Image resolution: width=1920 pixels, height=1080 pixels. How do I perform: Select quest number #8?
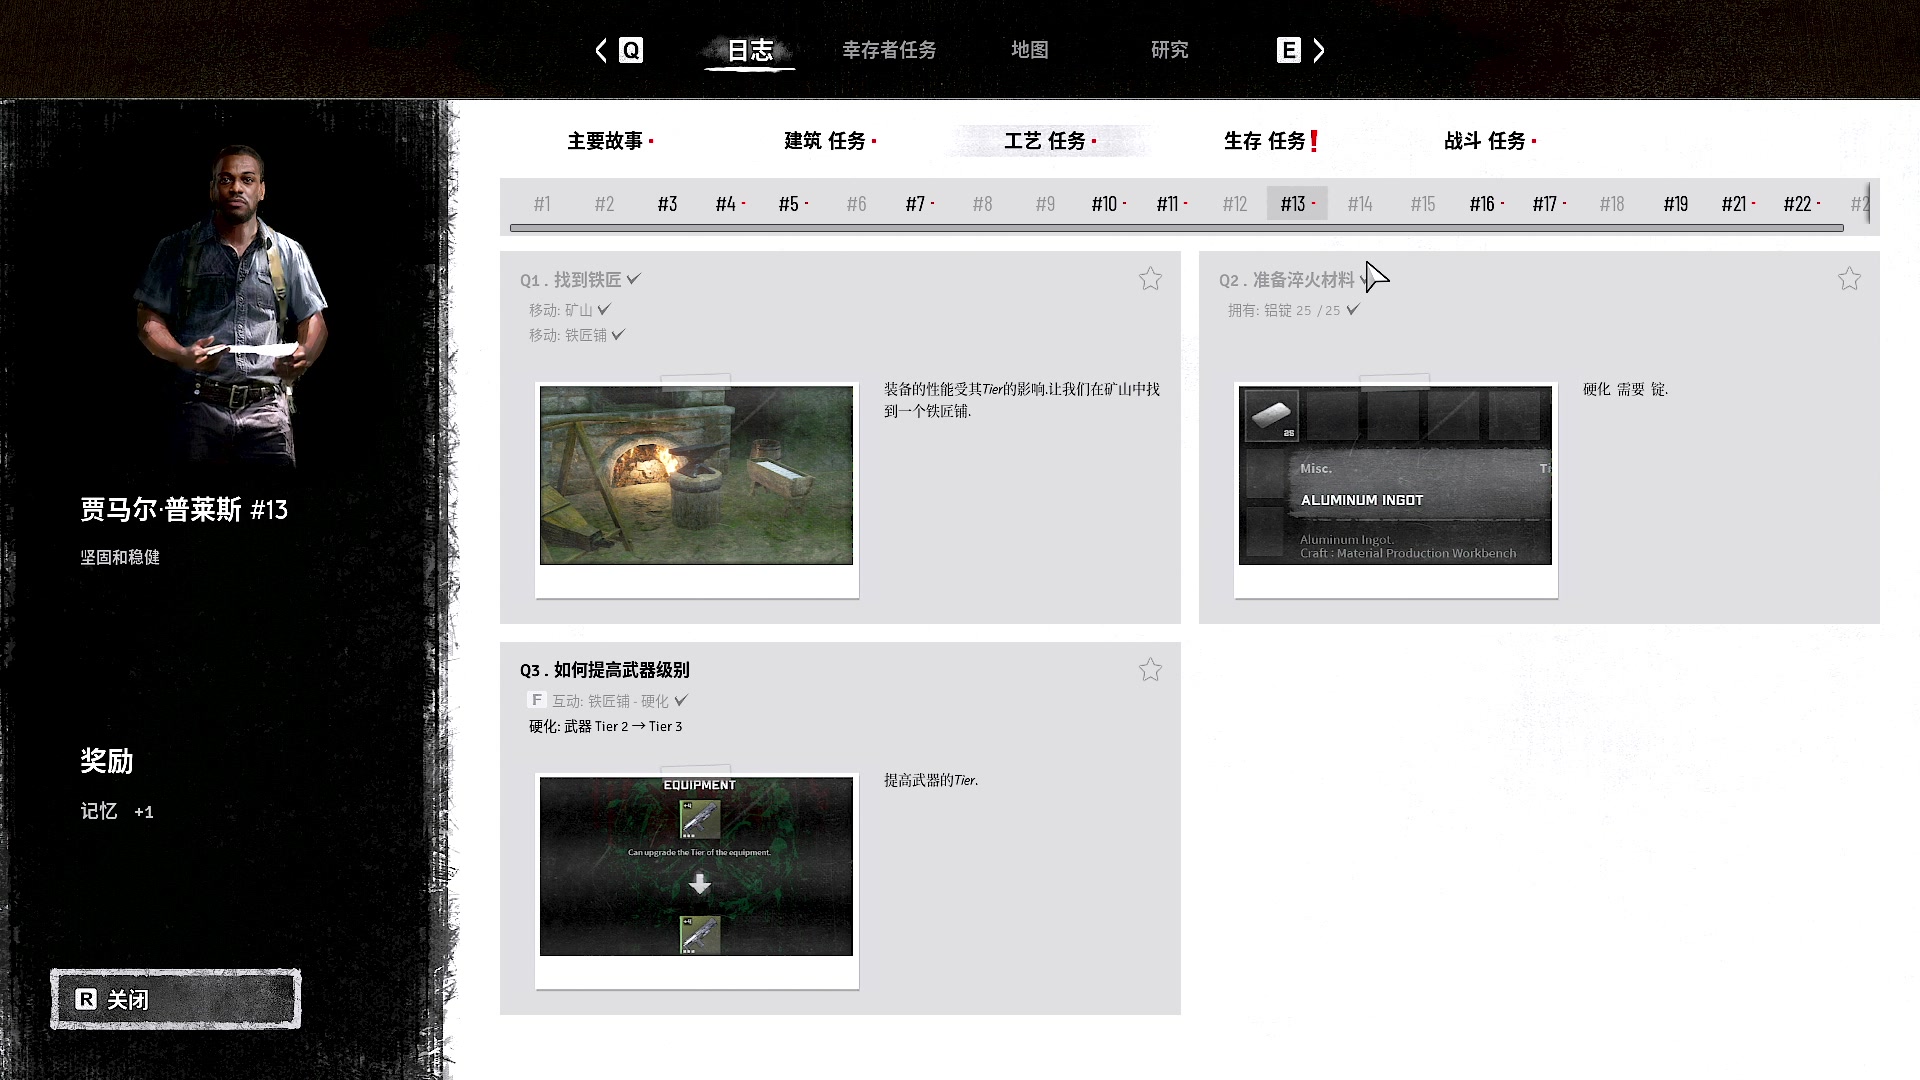982,204
